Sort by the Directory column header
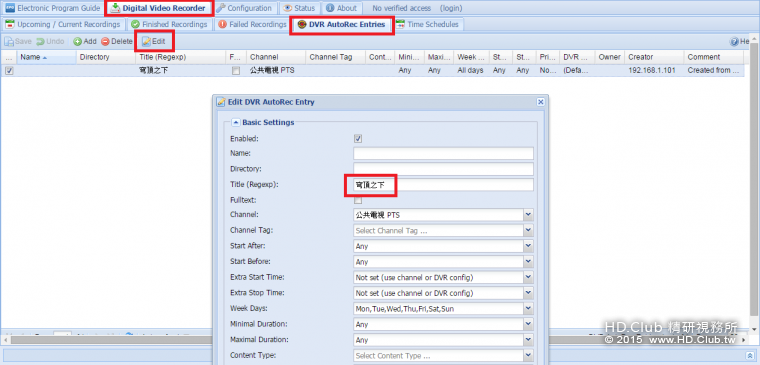This screenshot has width=760, height=365. (x=106, y=57)
